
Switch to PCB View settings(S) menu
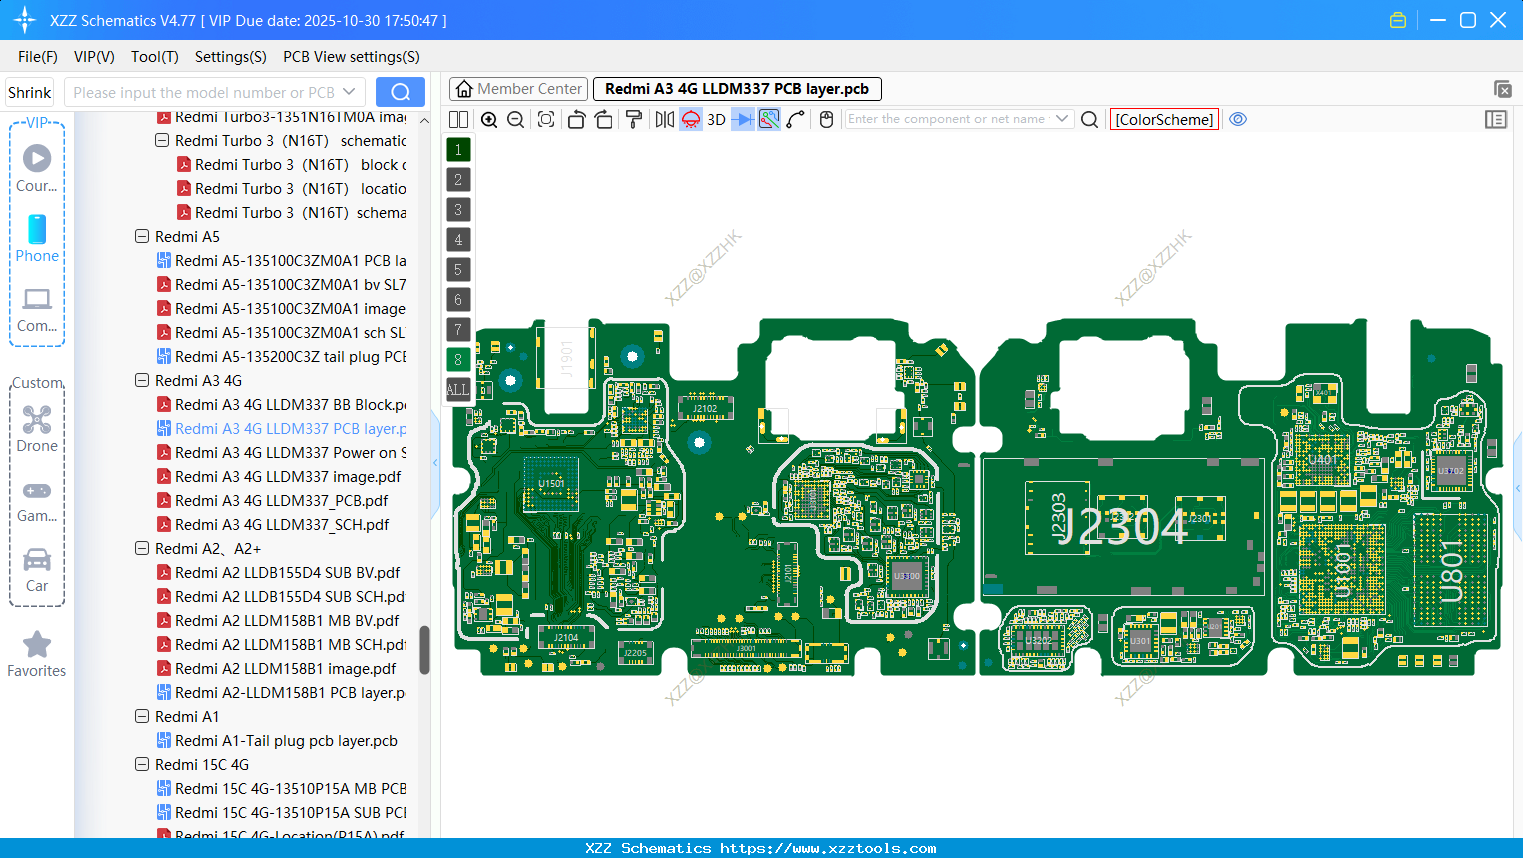pyautogui.click(x=350, y=57)
